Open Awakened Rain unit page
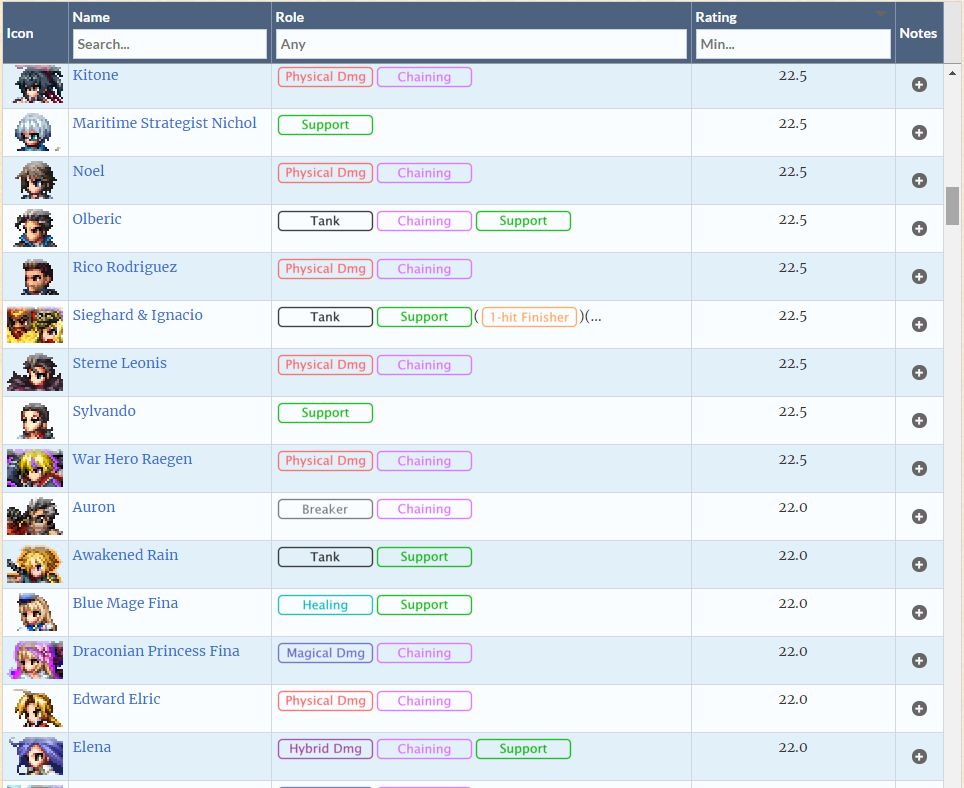Viewport: 964px width, 788px height. (125, 555)
